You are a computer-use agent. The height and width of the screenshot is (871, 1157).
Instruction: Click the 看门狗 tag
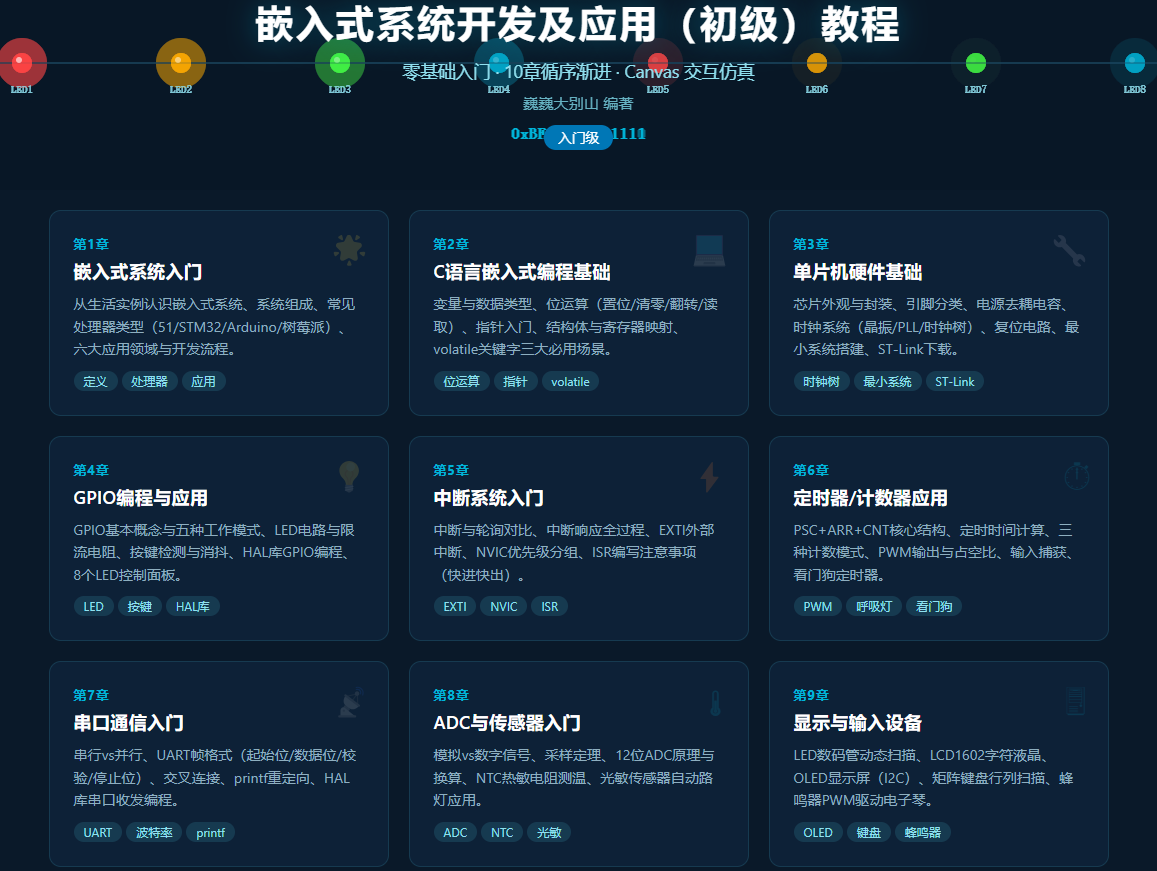934,607
